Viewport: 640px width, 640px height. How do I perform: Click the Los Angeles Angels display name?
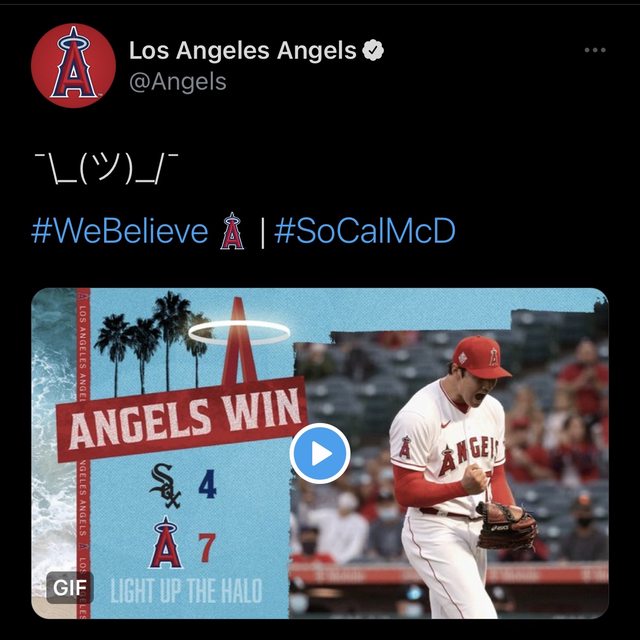click(242, 50)
